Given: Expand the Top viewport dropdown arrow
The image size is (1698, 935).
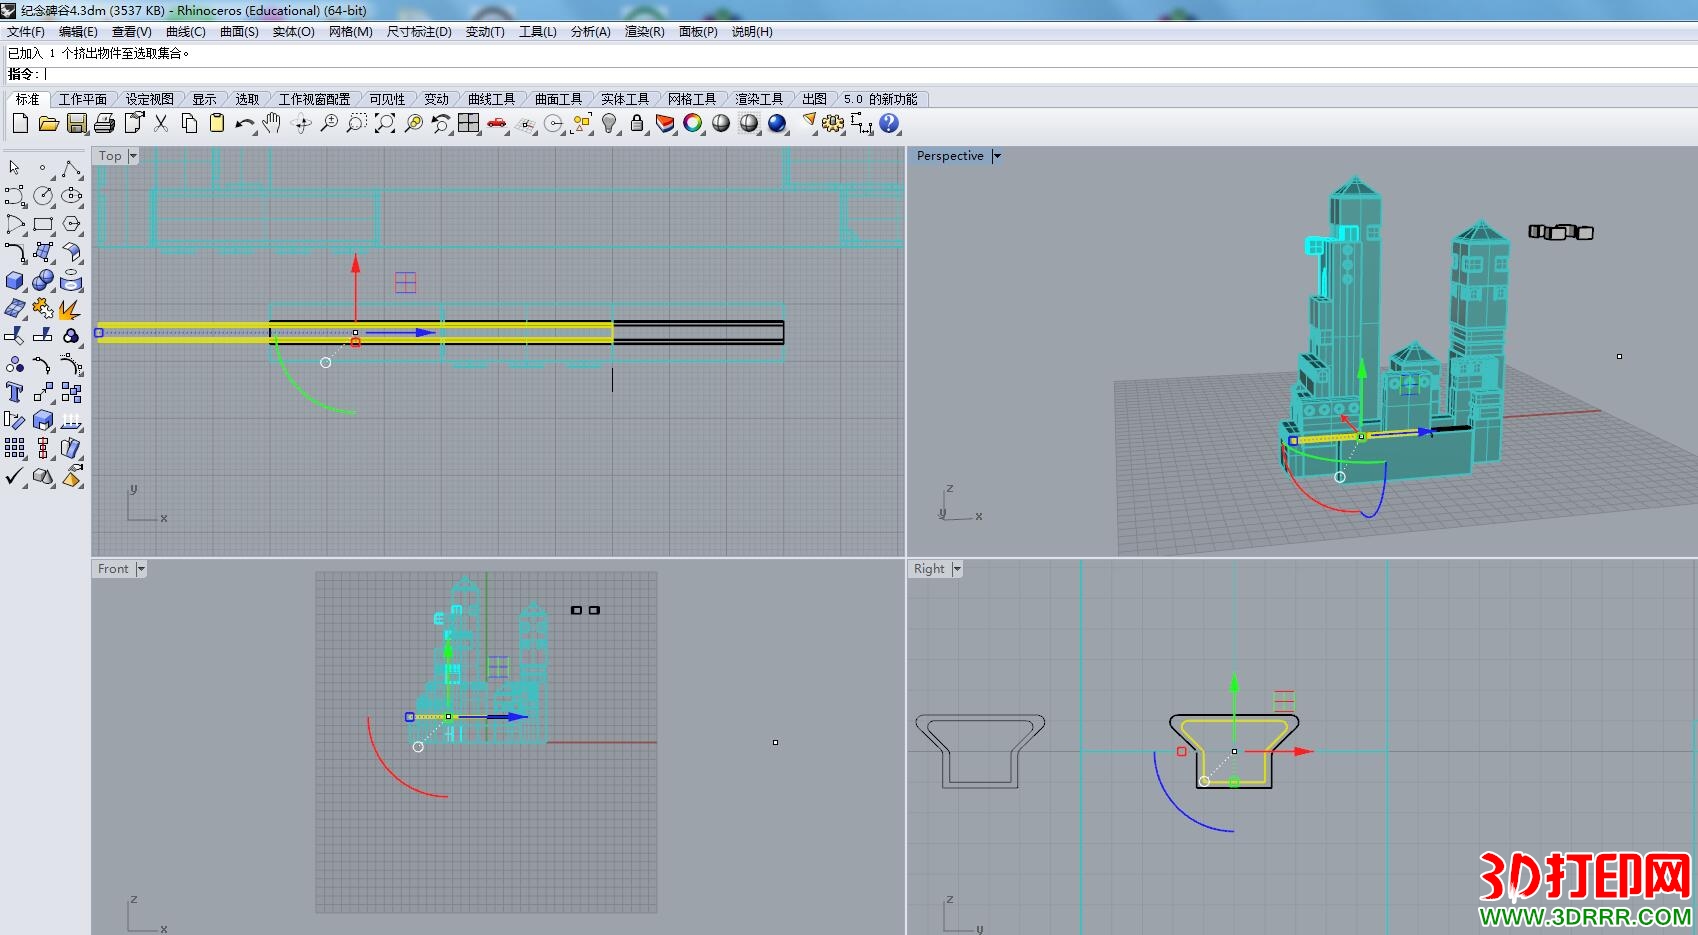Looking at the screenshot, I should [133, 156].
